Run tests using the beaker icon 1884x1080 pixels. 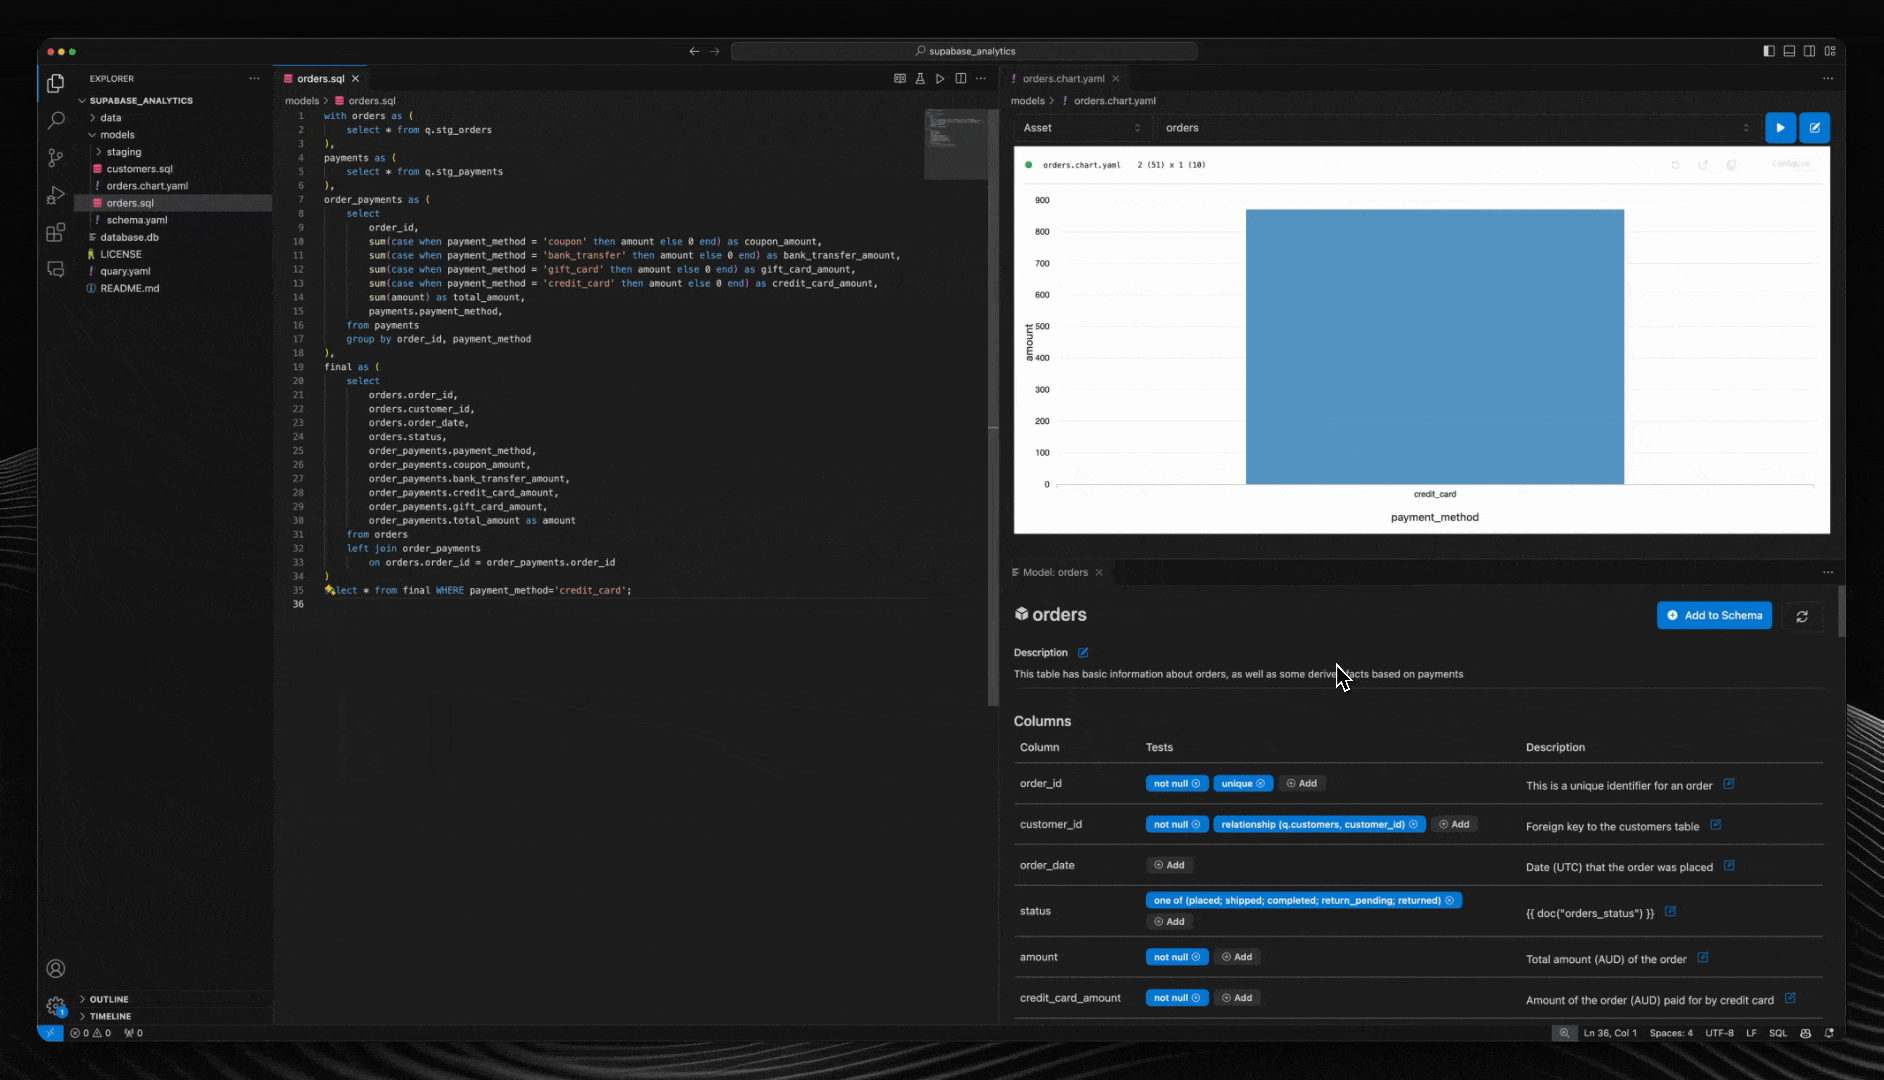920,78
